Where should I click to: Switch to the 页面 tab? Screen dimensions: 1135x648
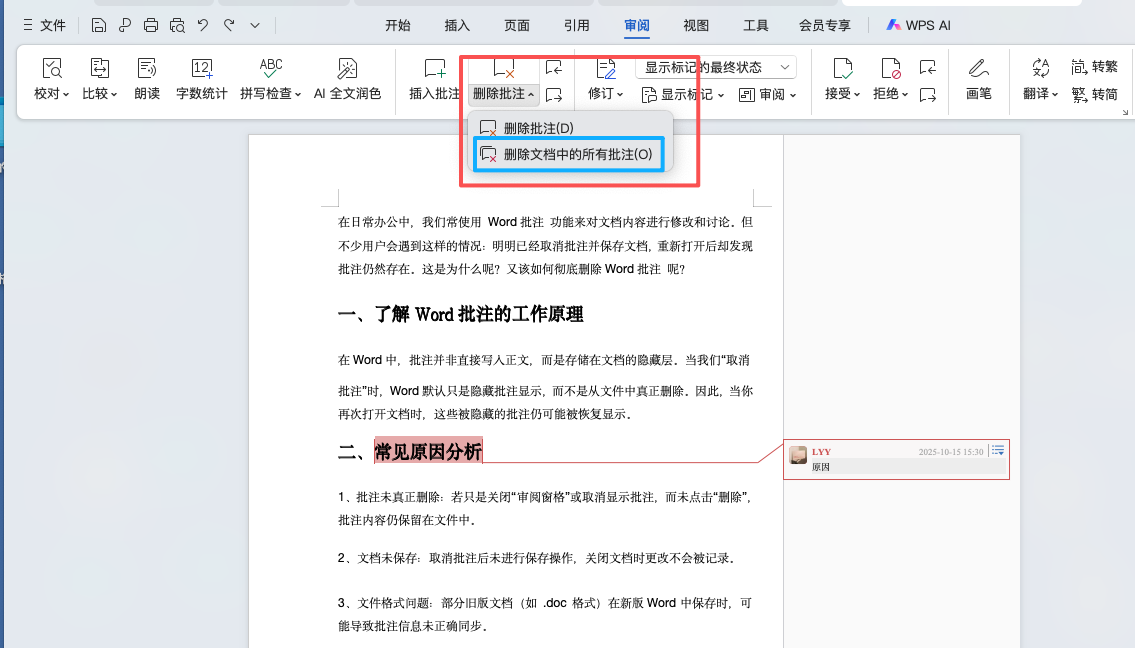[x=517, y=25]
